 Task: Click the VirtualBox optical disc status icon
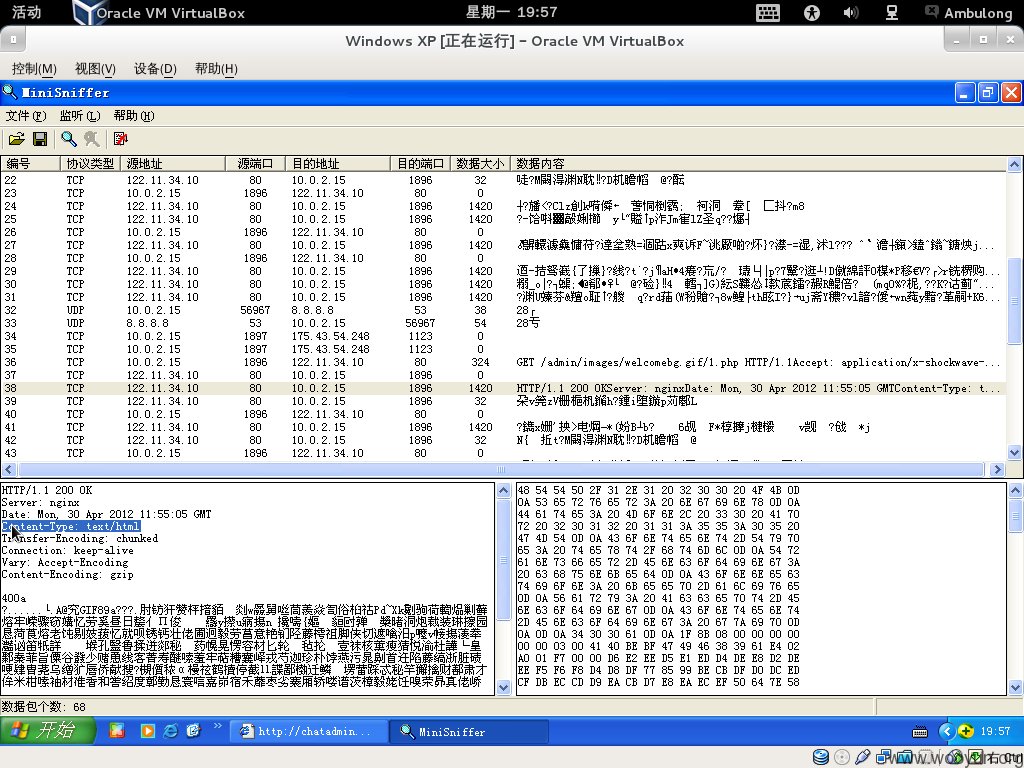click(x=842, y=757)
